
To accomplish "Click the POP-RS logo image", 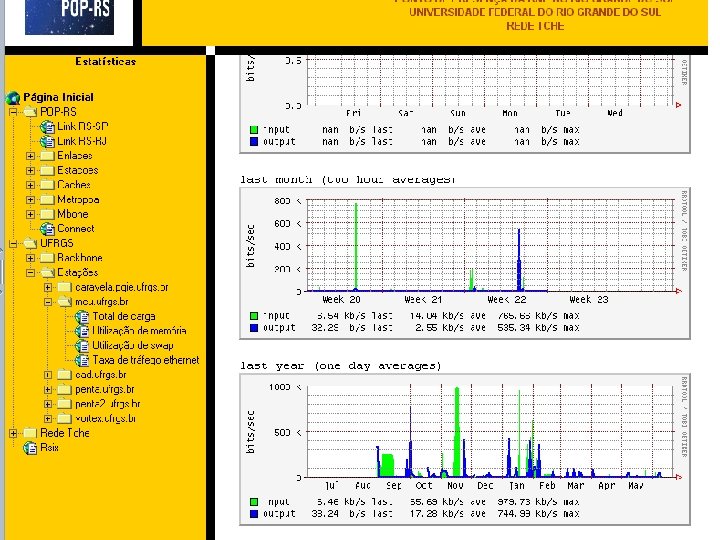I will [69, 17].
